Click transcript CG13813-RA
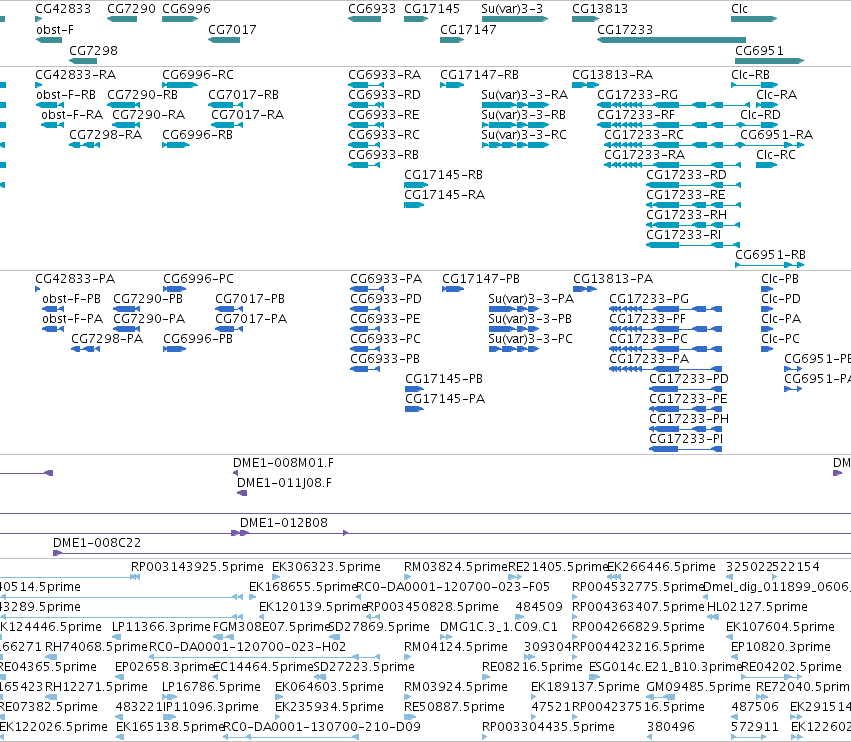This screenshot has height=742, width=851. coord(612,74)
